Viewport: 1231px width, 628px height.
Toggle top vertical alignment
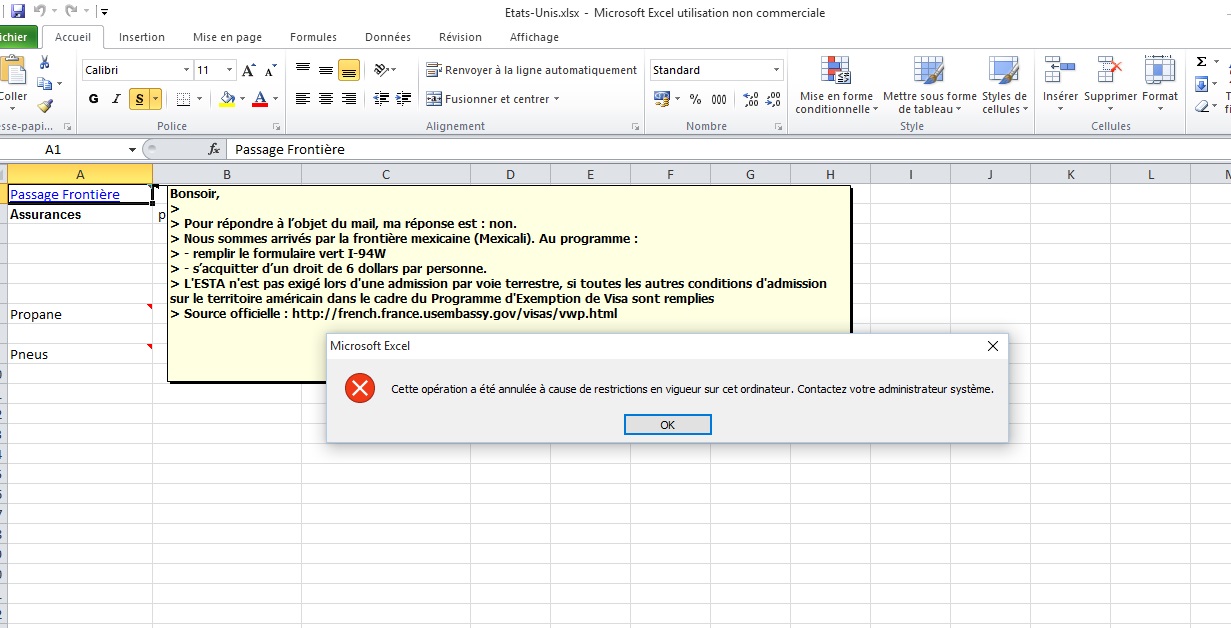pyautogui.click(x=303, y=70)
